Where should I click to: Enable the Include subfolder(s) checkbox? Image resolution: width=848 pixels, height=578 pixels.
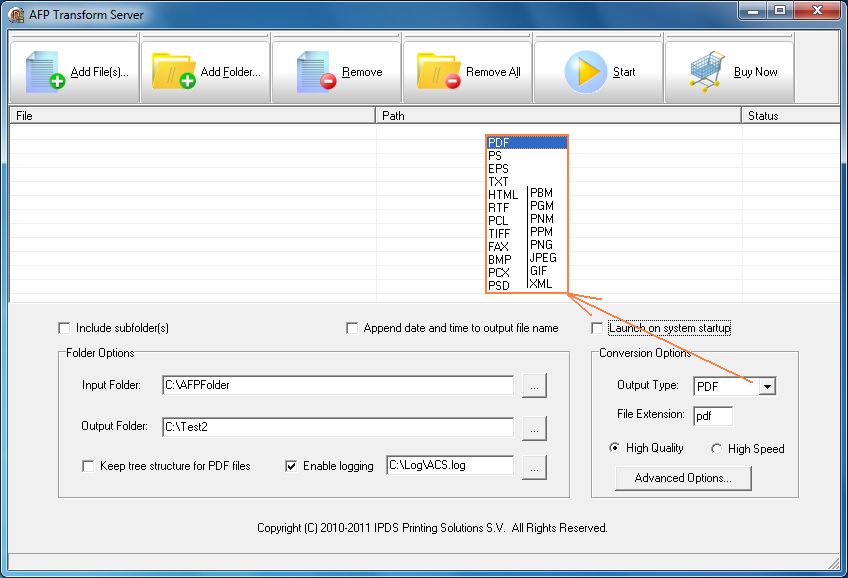pos(64,328)
